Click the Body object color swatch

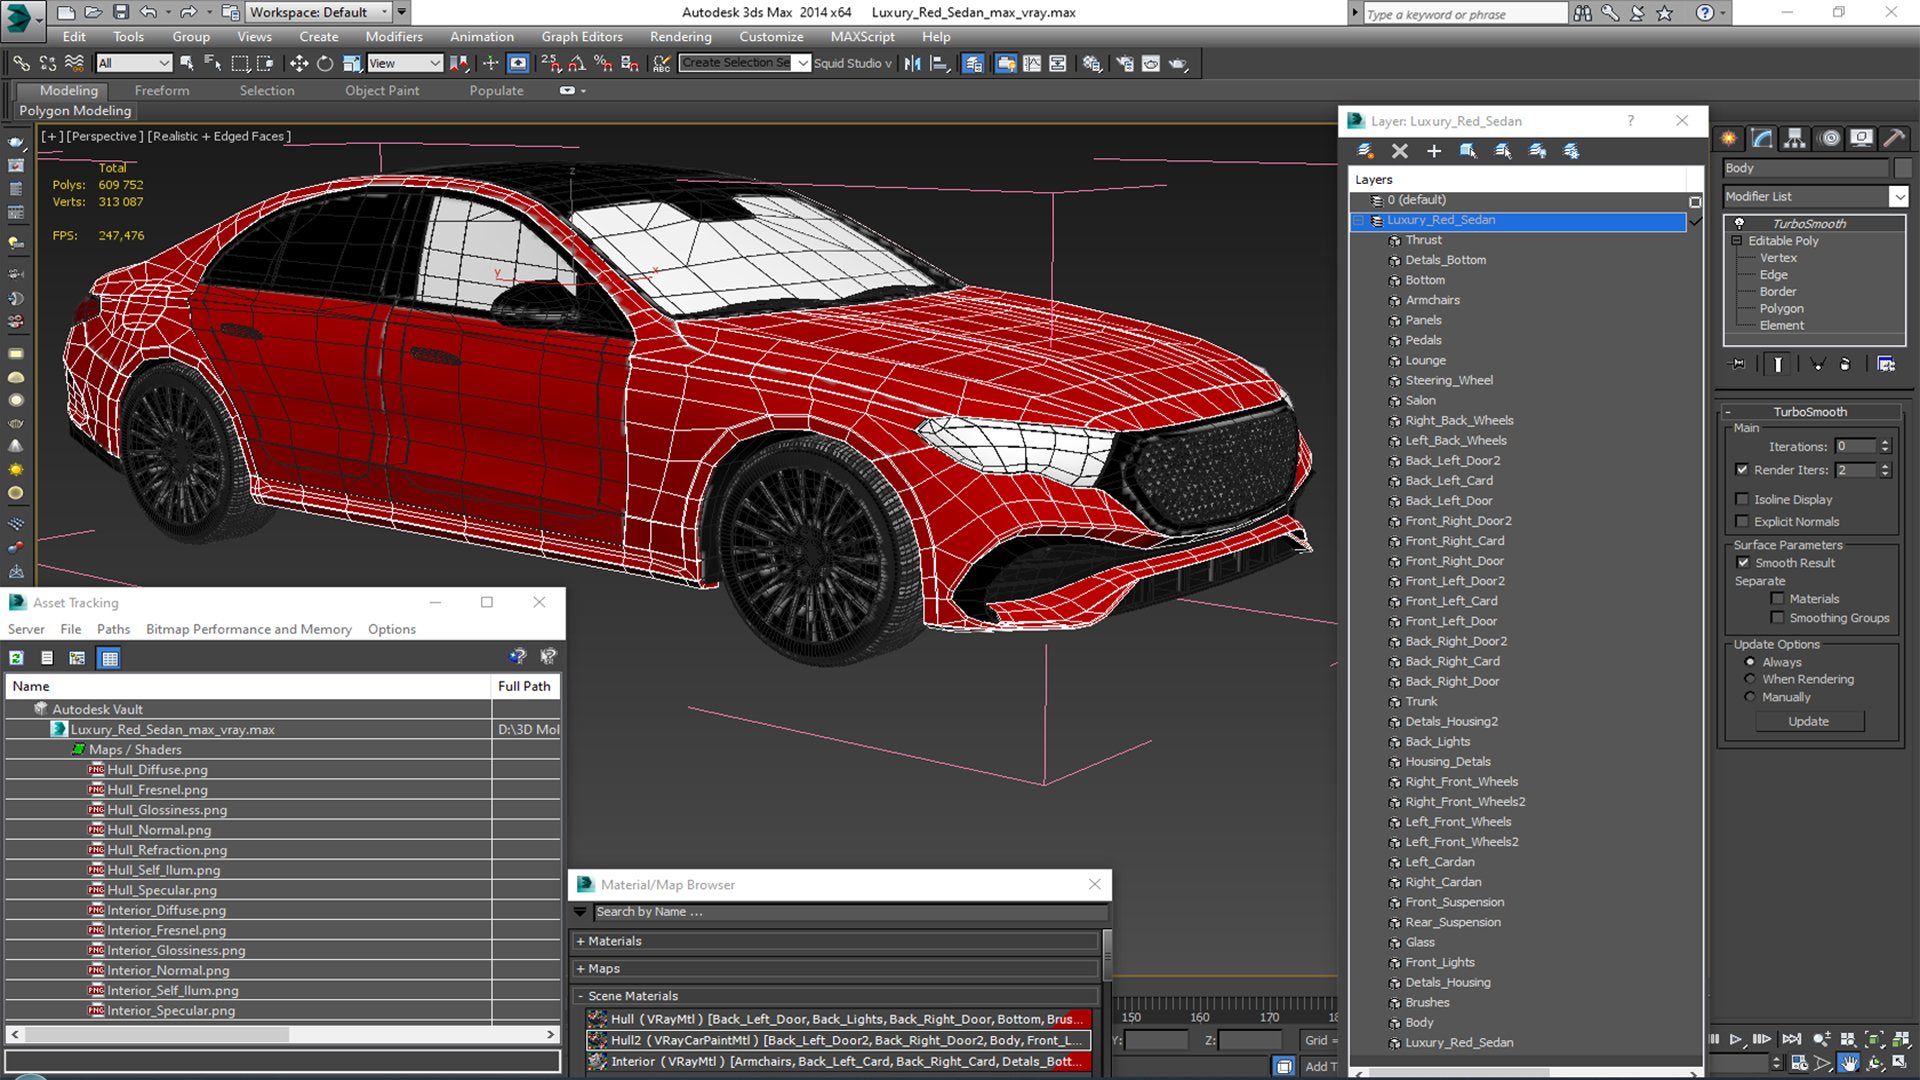(1902, 168)
